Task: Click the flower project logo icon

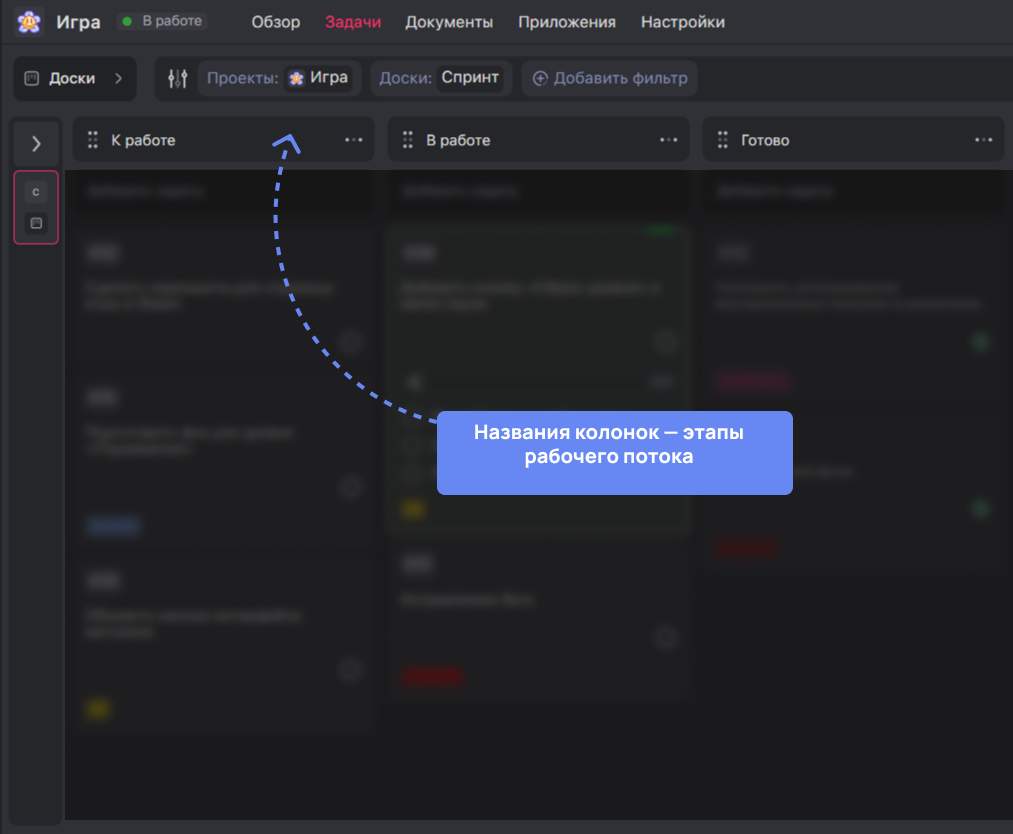Action: point(29,22)
